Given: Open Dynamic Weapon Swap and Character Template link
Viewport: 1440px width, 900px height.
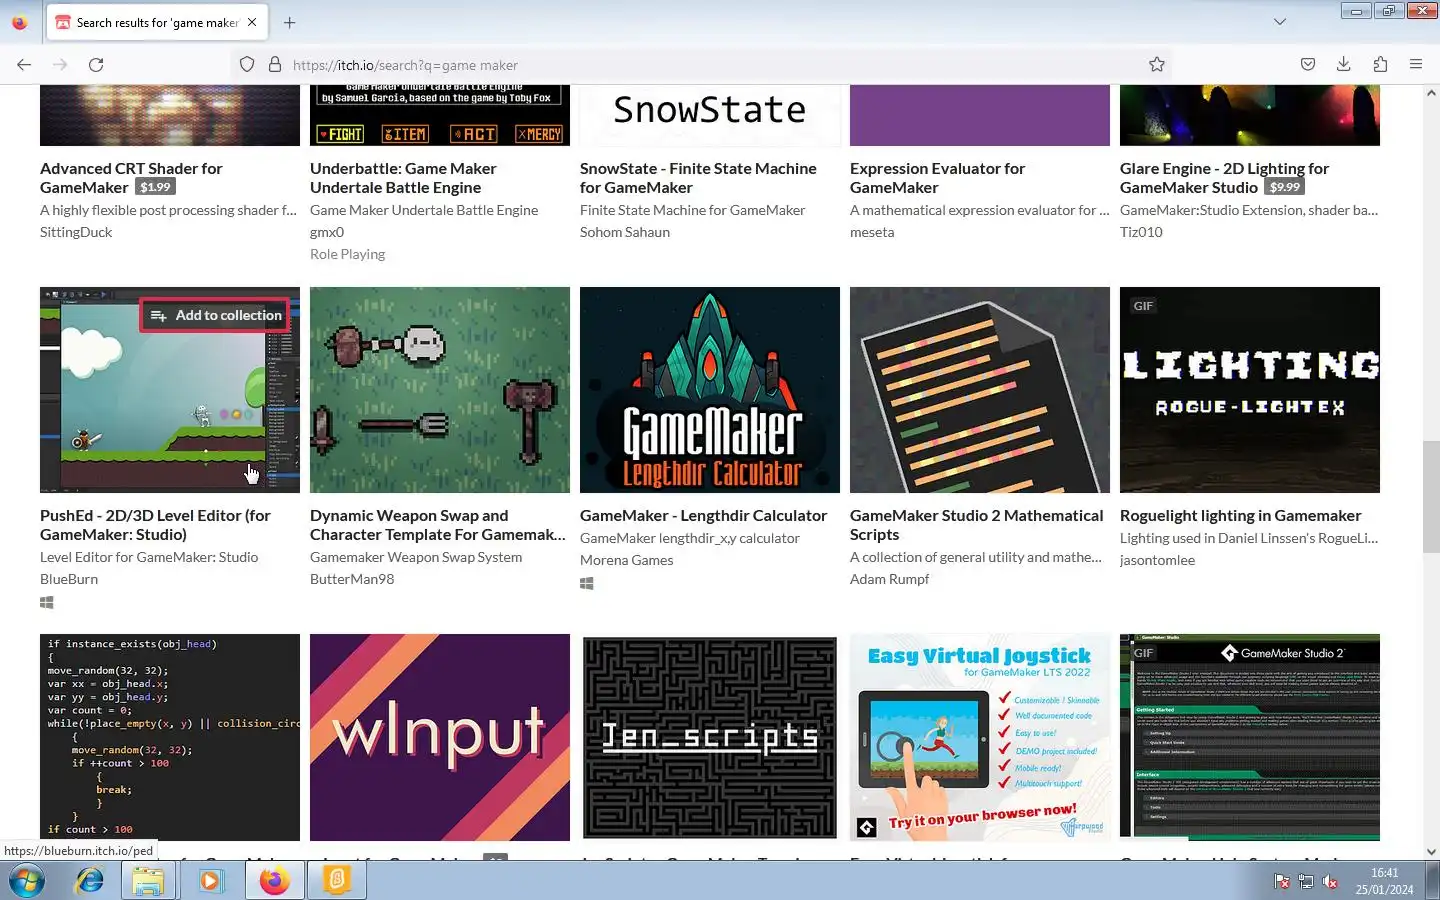Looking at the screenshot, I should [x=438, y=525].
